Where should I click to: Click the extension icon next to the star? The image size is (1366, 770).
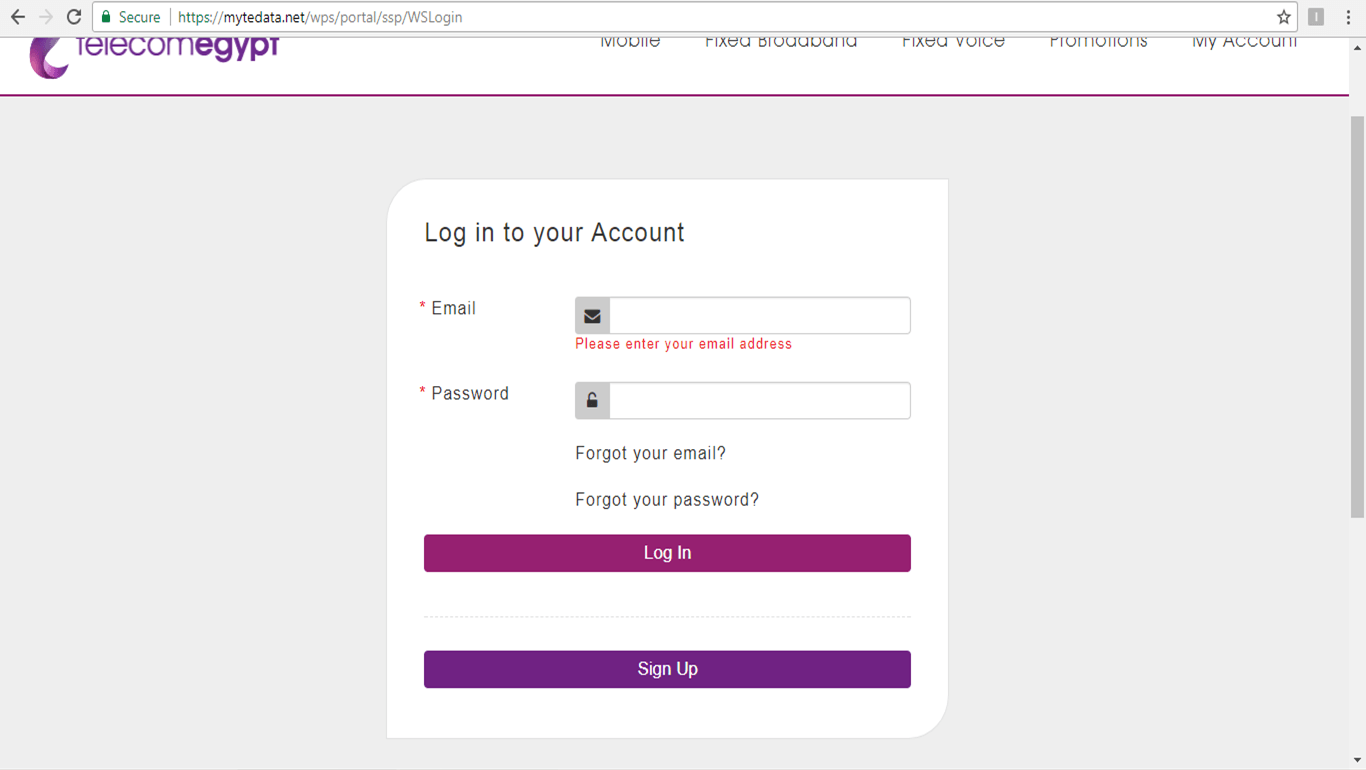1316,17
